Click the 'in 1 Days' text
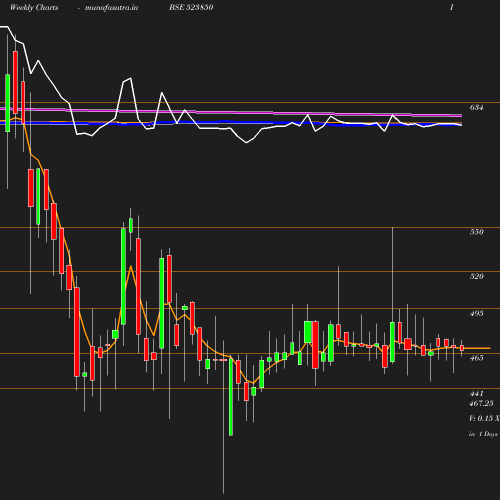The width and height of the screenshot is (500, 500). (483, 434)
